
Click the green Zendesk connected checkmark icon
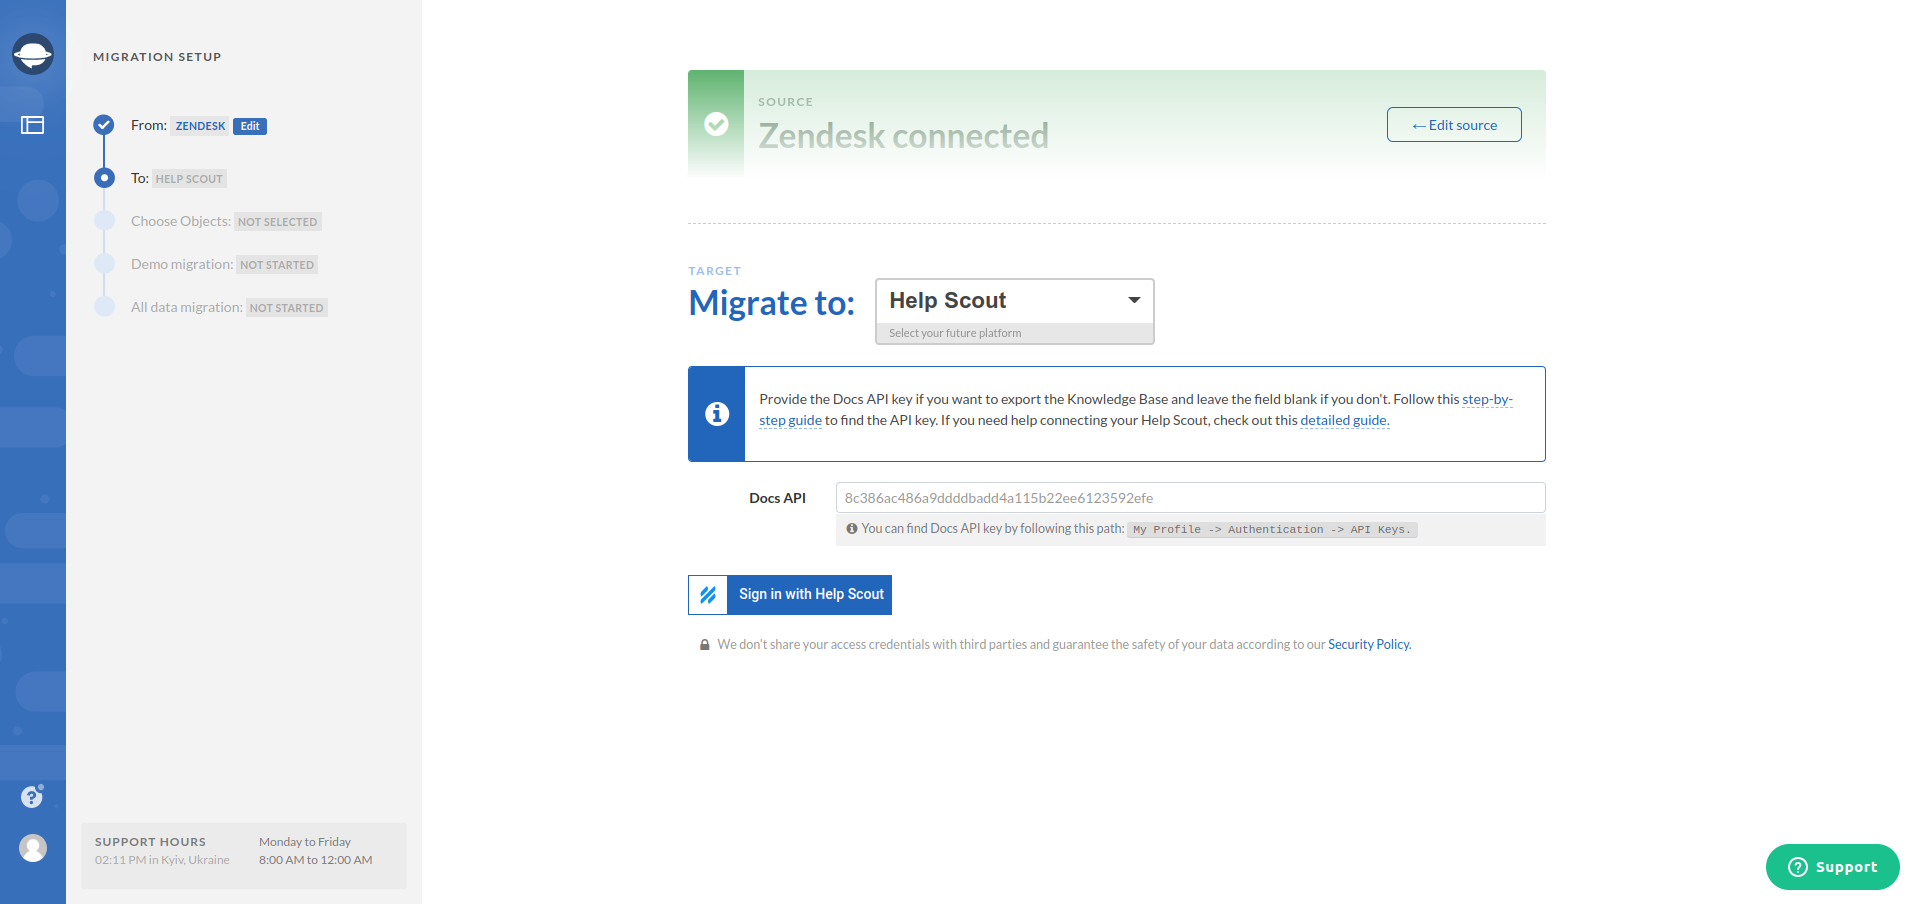[x=716, y=124]
